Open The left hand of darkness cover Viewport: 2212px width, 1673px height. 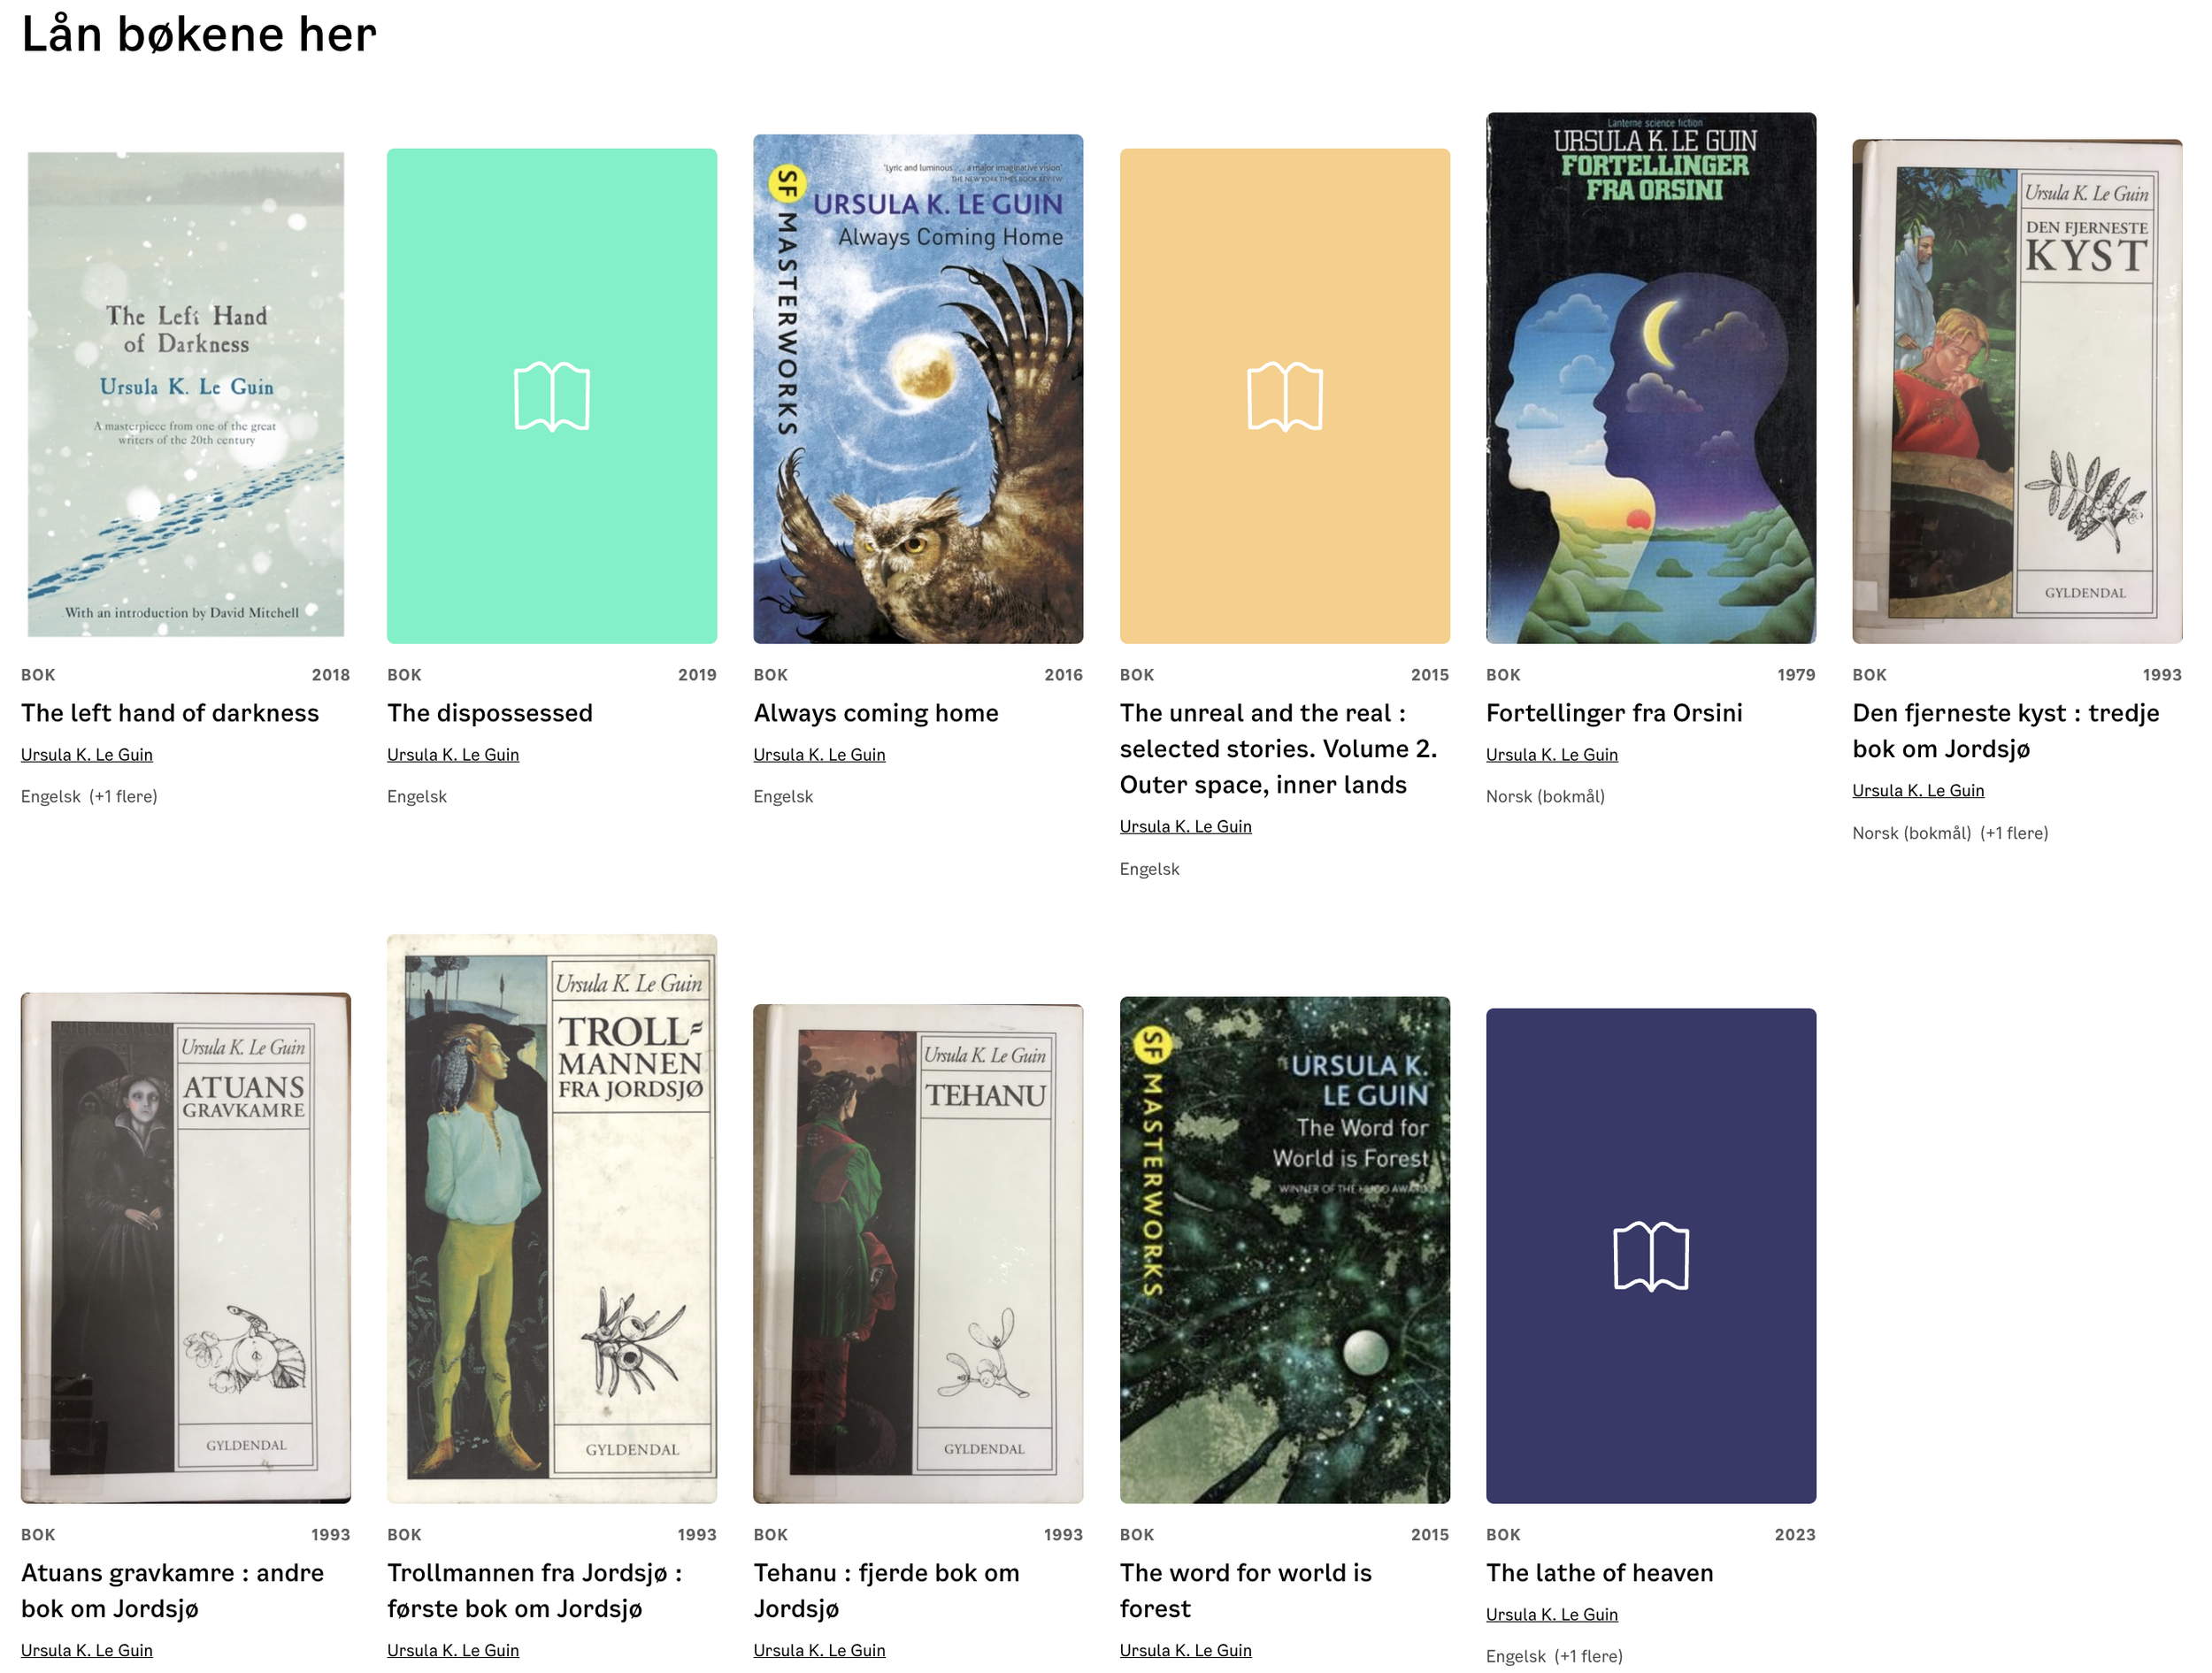(186, 394)
